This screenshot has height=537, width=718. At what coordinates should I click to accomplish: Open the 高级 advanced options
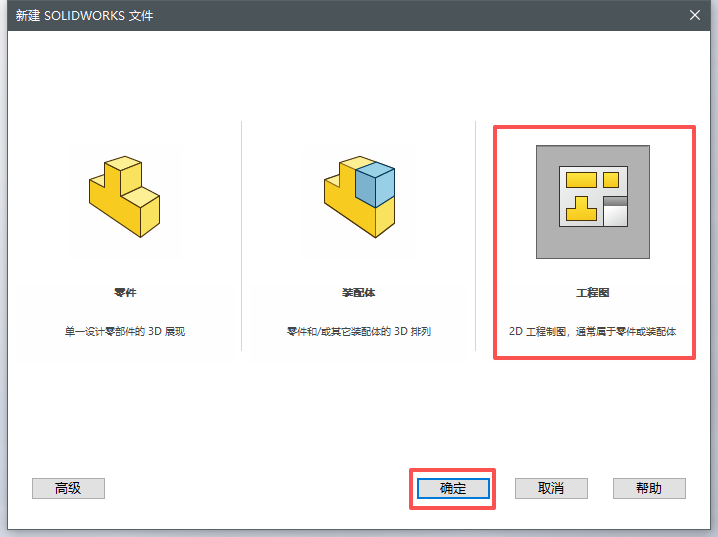68,488
